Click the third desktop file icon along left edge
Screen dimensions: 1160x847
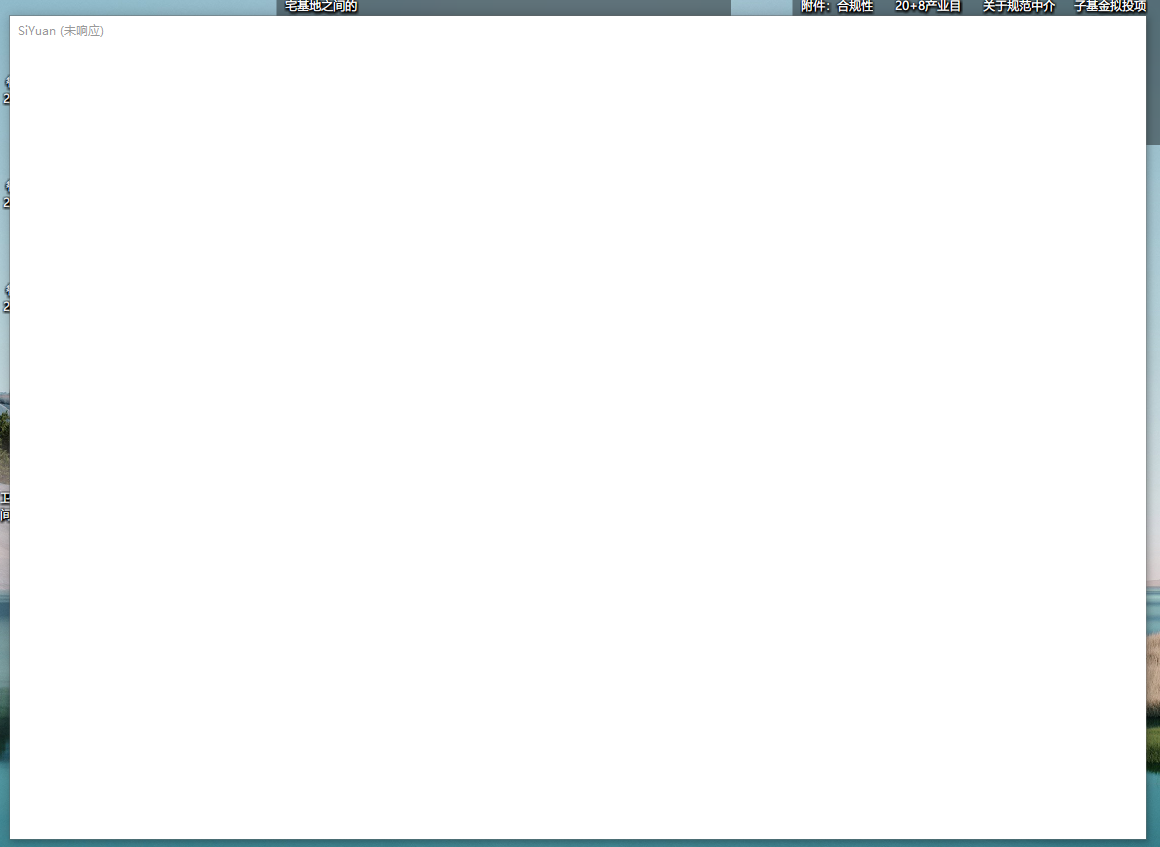pos(8,295)
